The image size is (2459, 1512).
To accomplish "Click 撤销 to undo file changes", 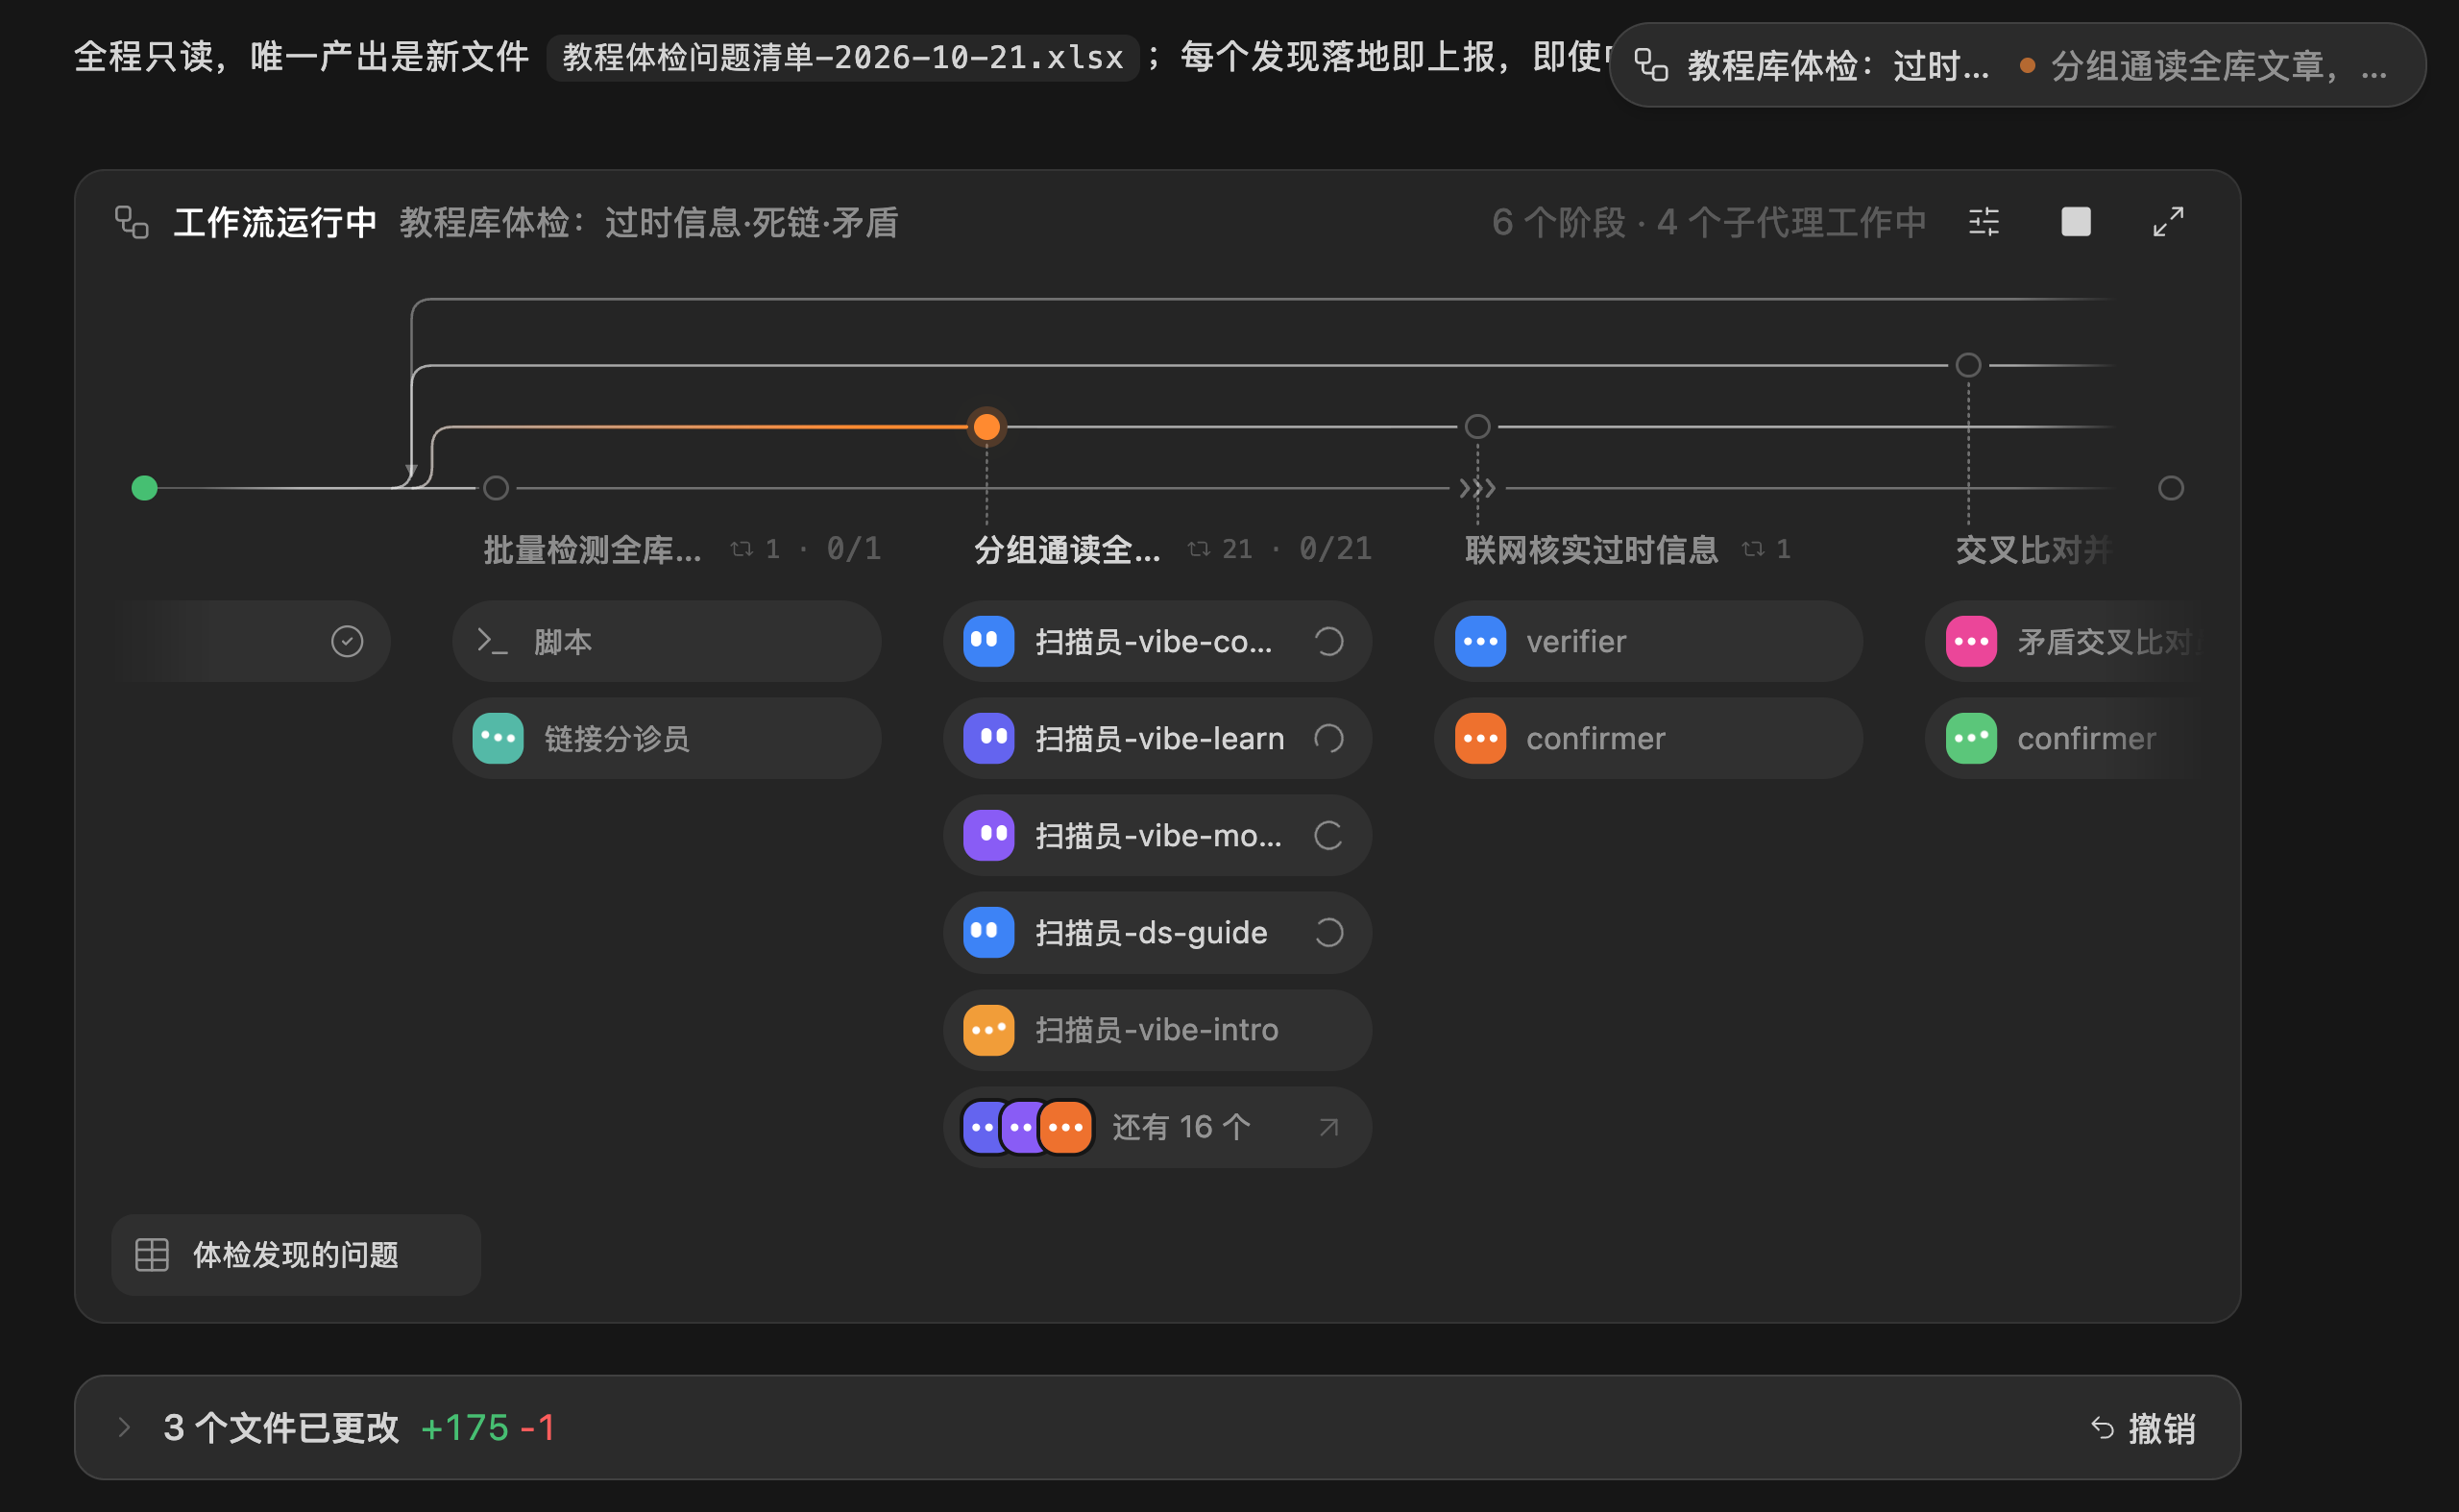I will [x=2143, y=1428].
